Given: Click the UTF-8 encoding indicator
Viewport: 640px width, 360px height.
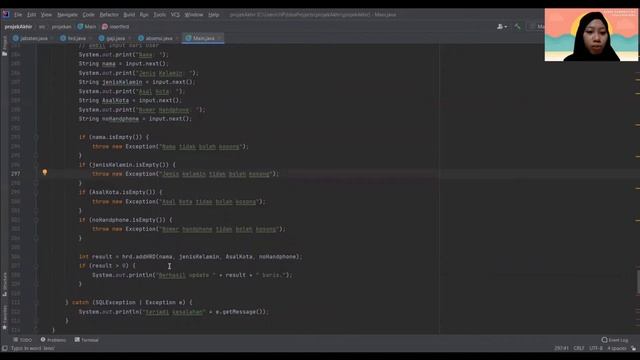Looking at the screenshot, I should click(596, 349).
